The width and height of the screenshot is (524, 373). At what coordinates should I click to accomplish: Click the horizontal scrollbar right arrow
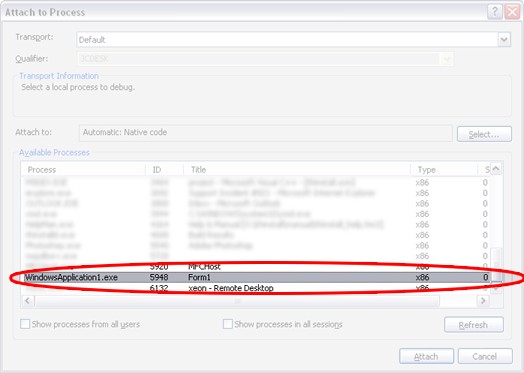coord(483,301)
